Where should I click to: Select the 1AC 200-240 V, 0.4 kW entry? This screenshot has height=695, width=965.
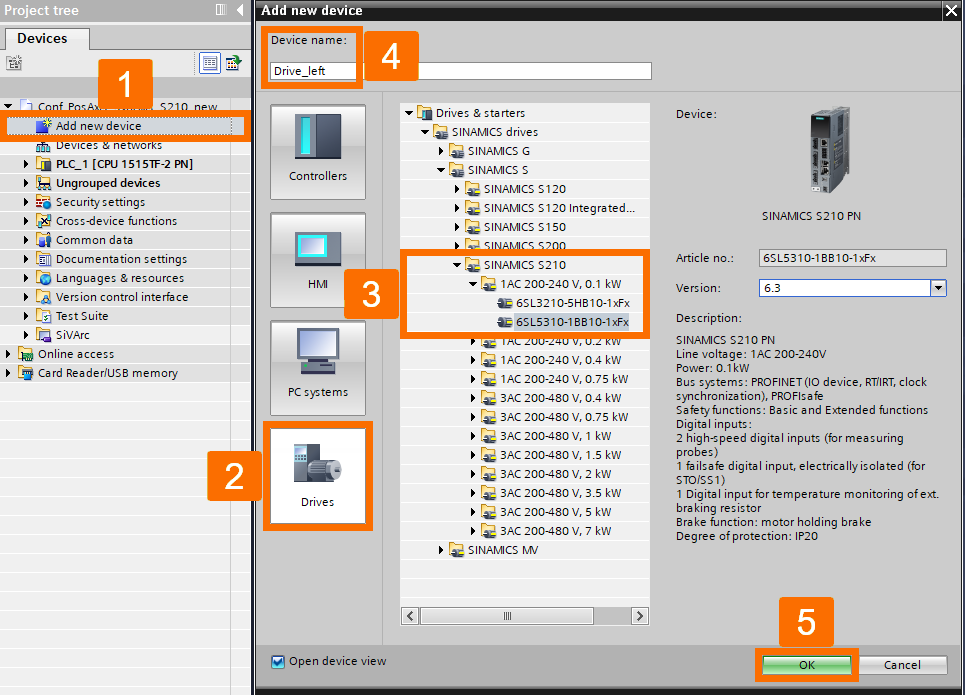click(560, 360)
